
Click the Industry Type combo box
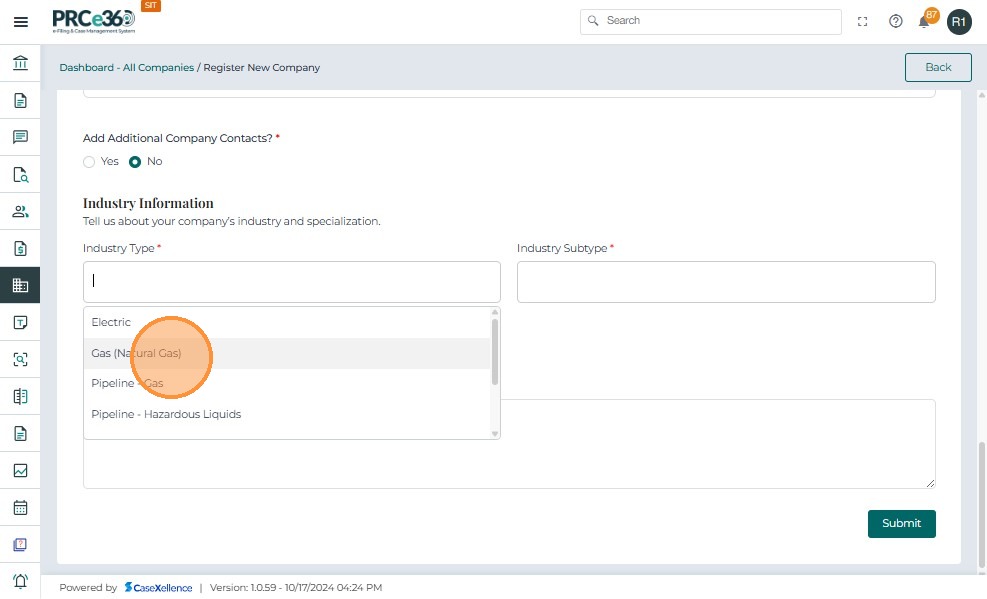[291, 282]
